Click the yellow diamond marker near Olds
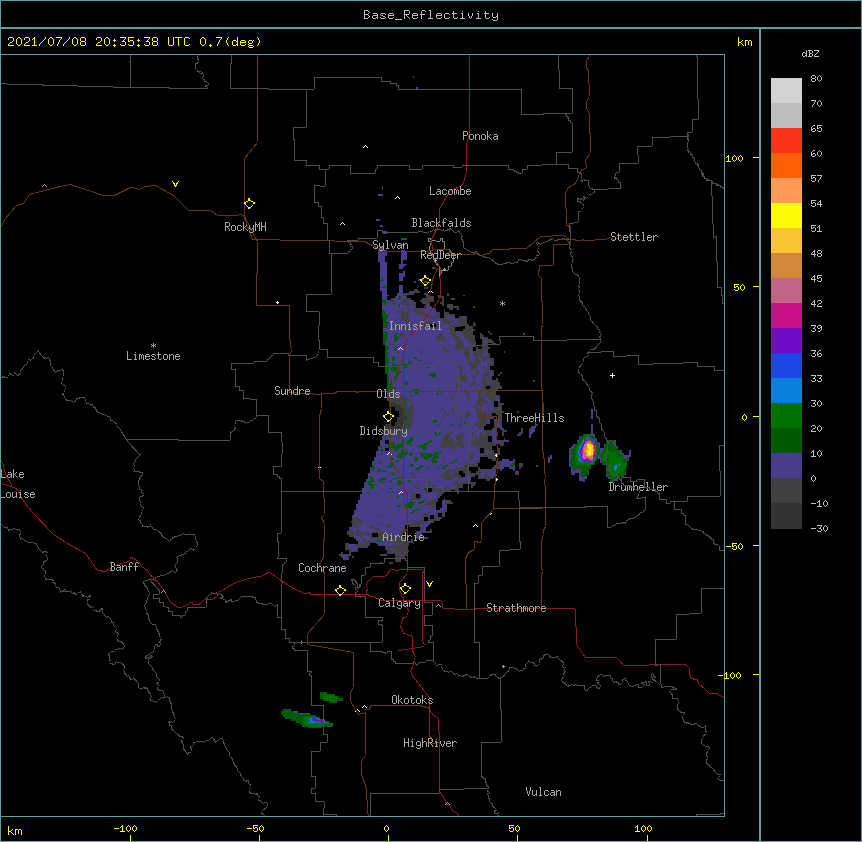The width and height of the screenshot is (862, 842). 389,417
